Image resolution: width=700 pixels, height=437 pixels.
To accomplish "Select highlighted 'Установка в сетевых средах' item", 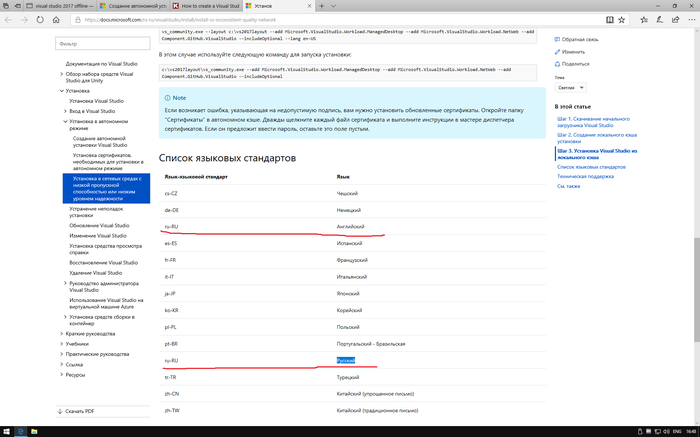I will pos(106,188).
